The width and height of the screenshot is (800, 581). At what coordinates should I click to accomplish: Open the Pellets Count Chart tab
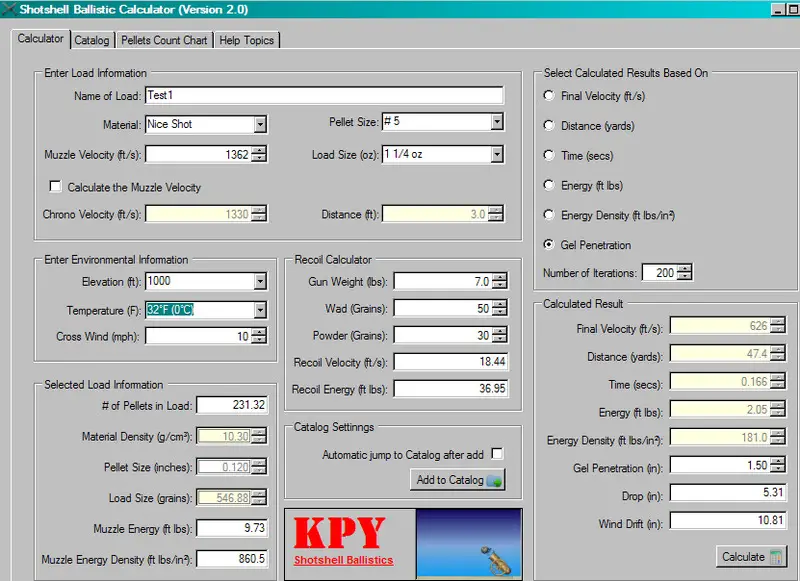pyautogui.click(x=165, y=40)
